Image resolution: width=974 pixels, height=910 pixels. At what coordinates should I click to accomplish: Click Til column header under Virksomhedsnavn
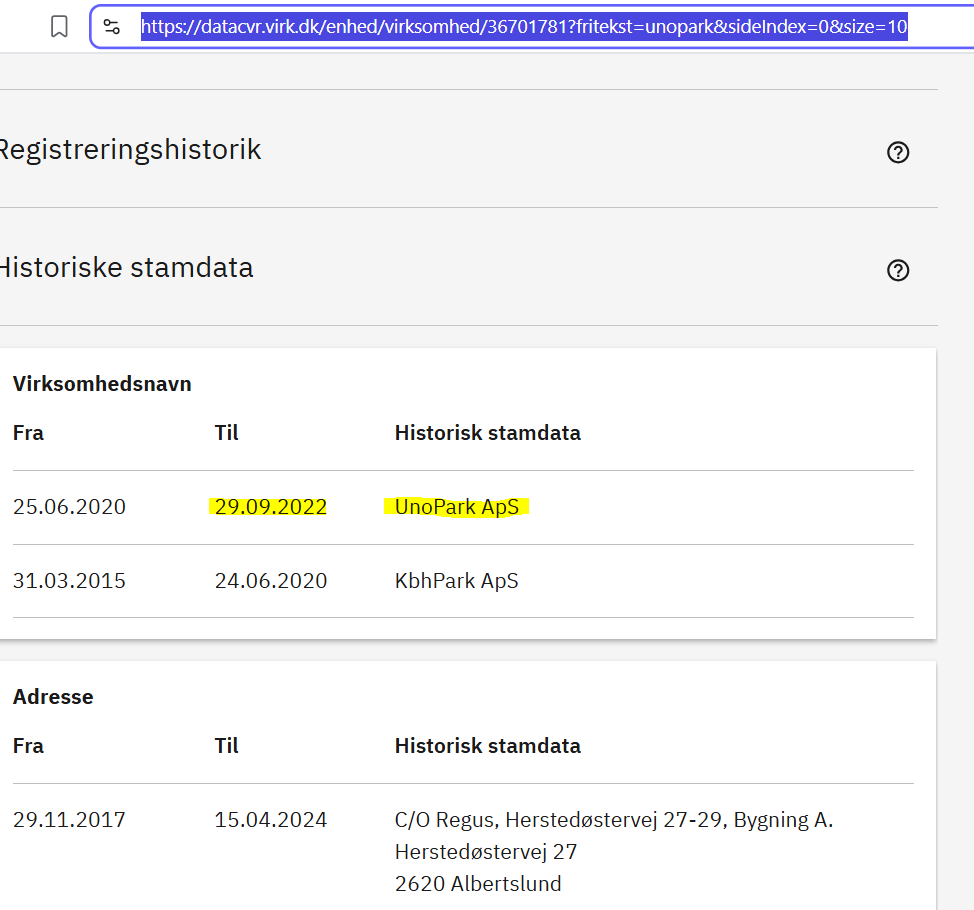(x=226, y=433)
